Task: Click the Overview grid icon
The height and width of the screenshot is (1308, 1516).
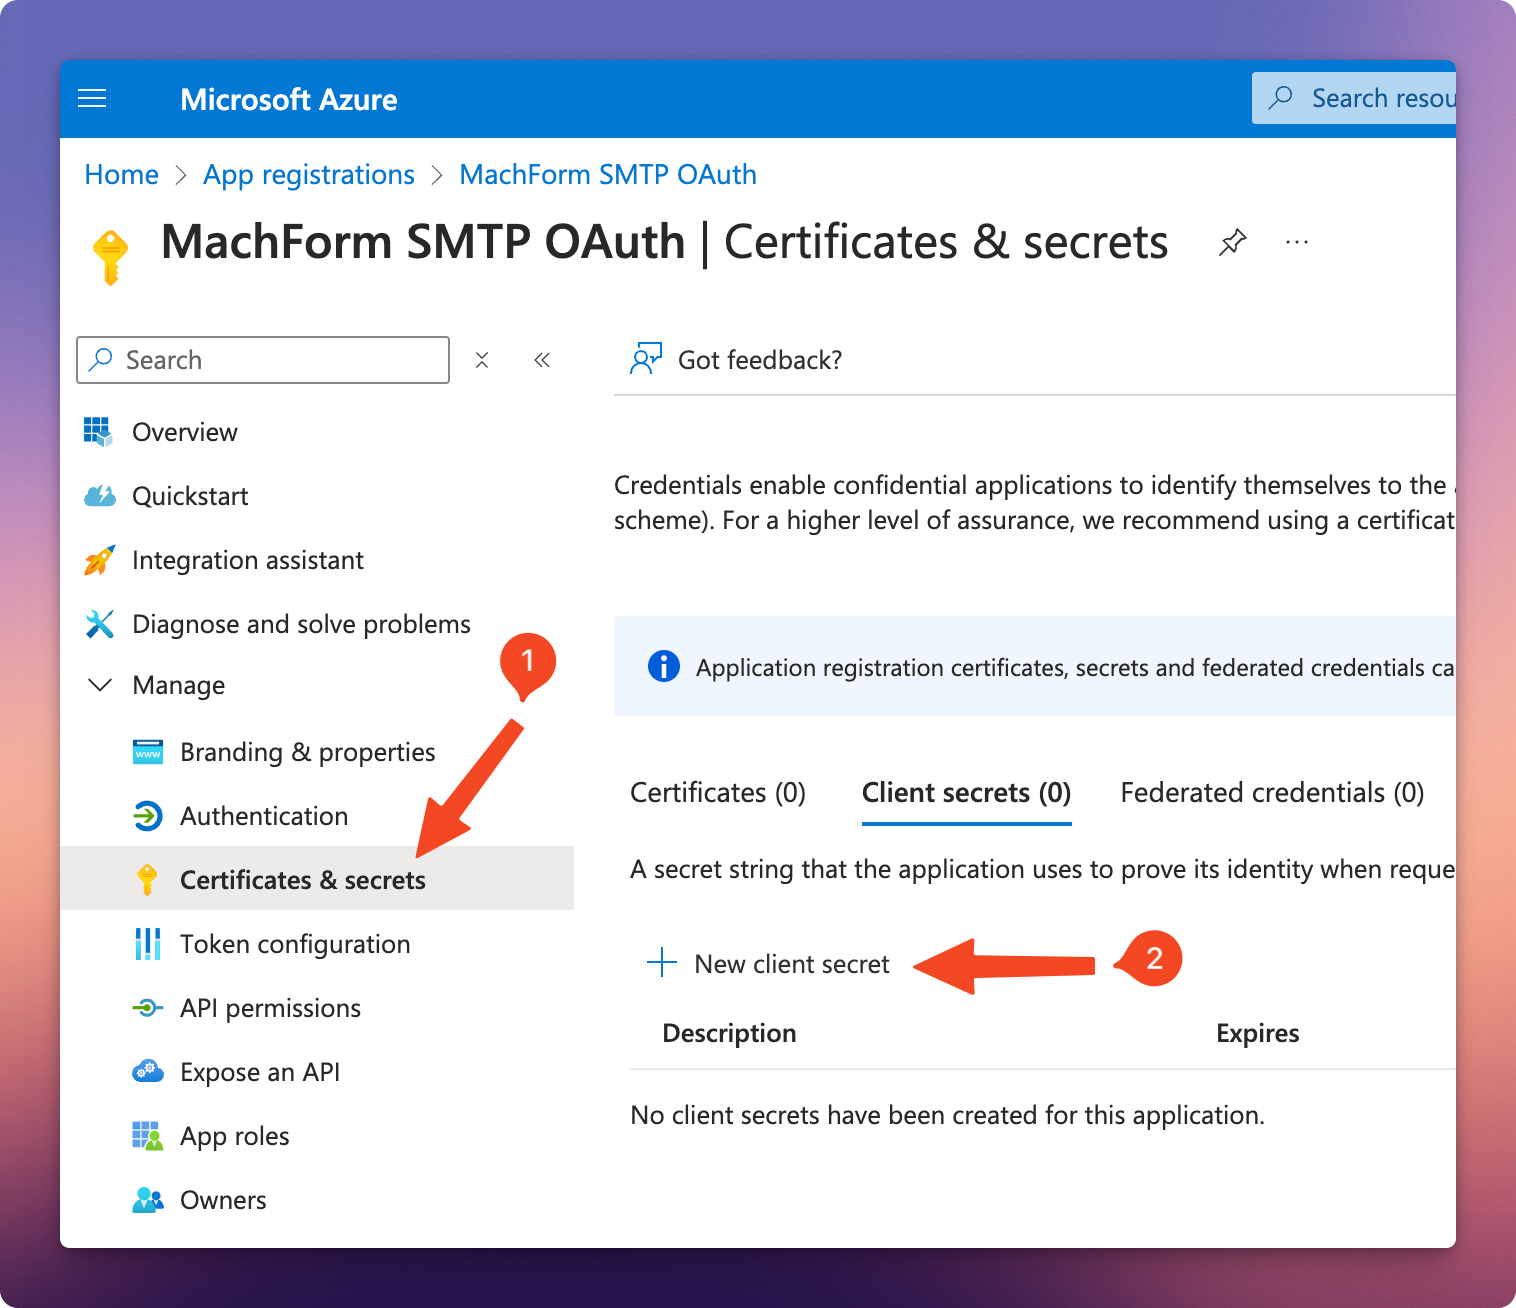Action: pos(98,432)
